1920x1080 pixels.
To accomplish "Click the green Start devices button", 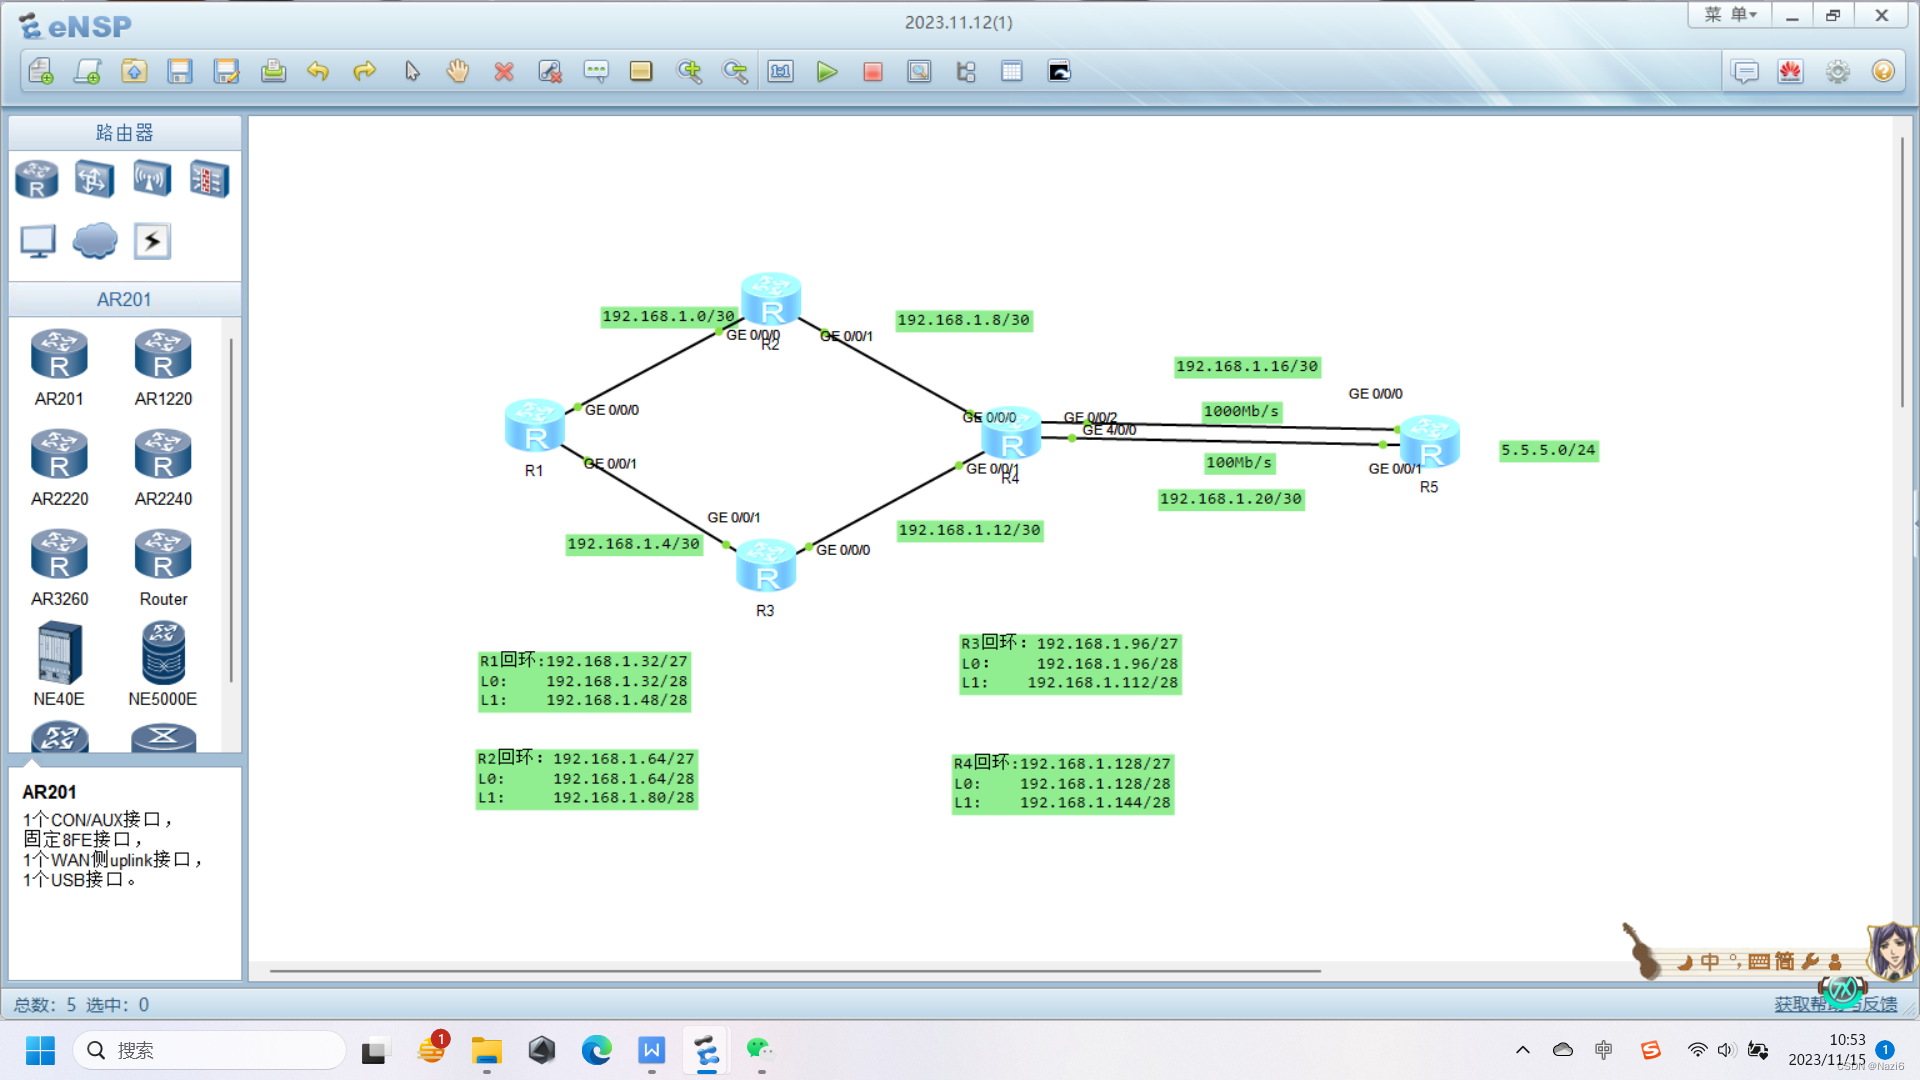I will pyautogui.click(x=826, y=71).
